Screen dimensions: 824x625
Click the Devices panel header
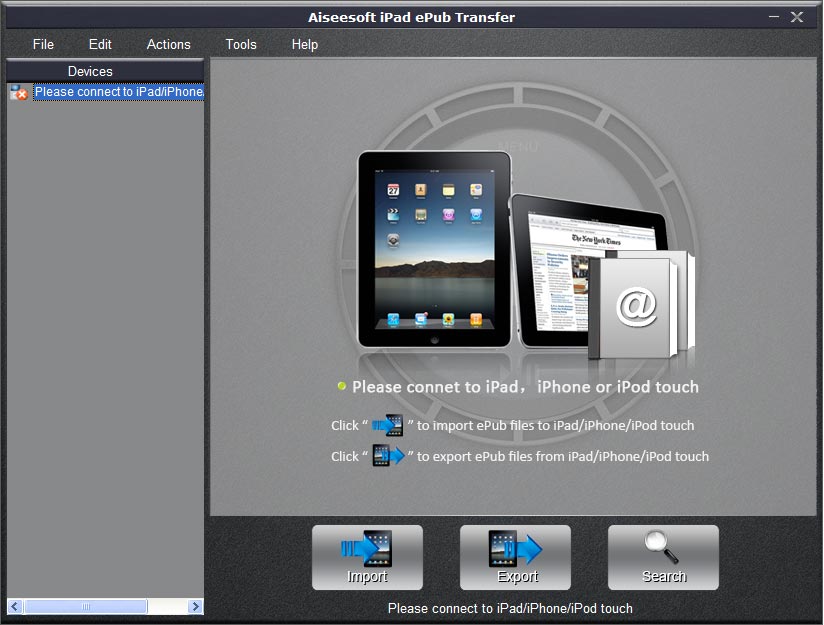click(x=105, y=71)
